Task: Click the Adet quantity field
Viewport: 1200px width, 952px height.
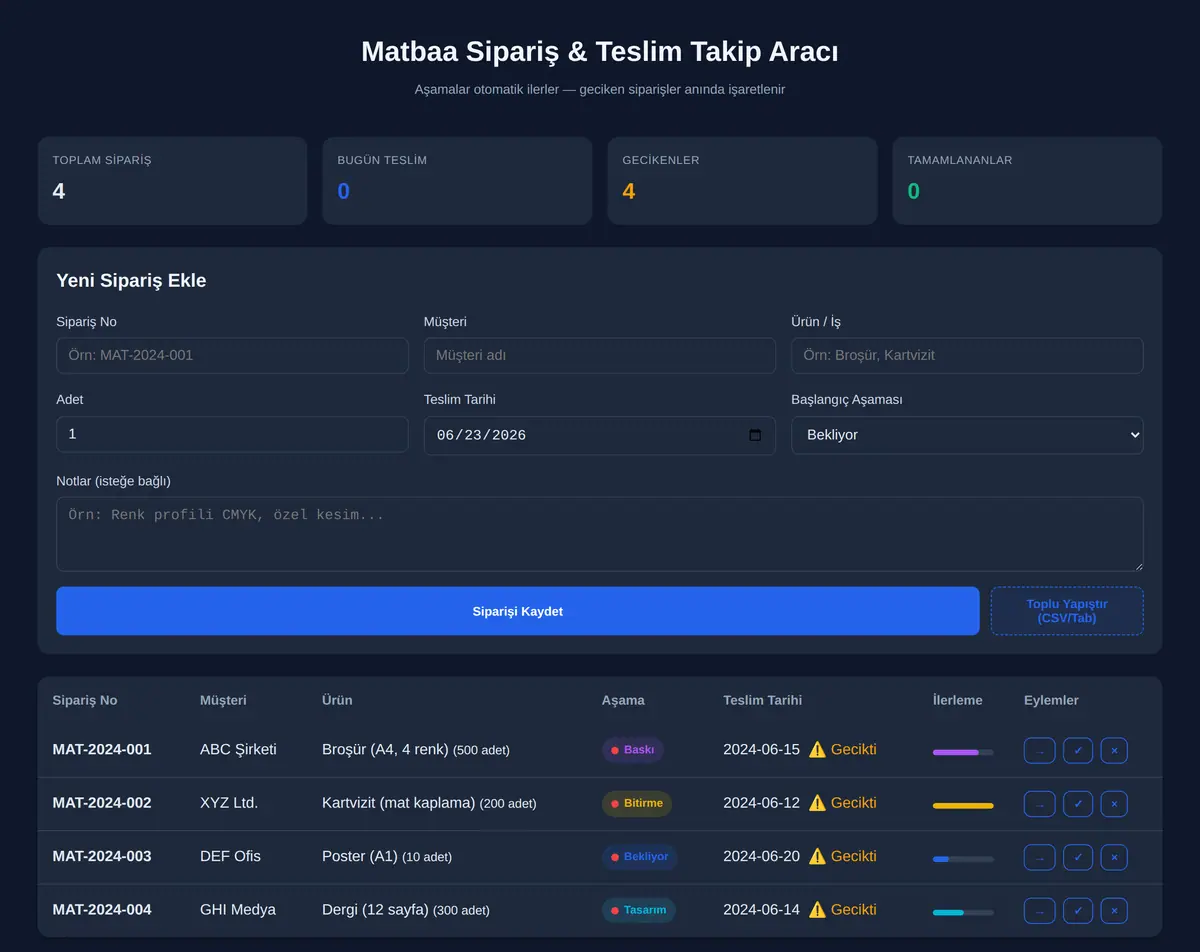Action: click(x=232, y=434)
